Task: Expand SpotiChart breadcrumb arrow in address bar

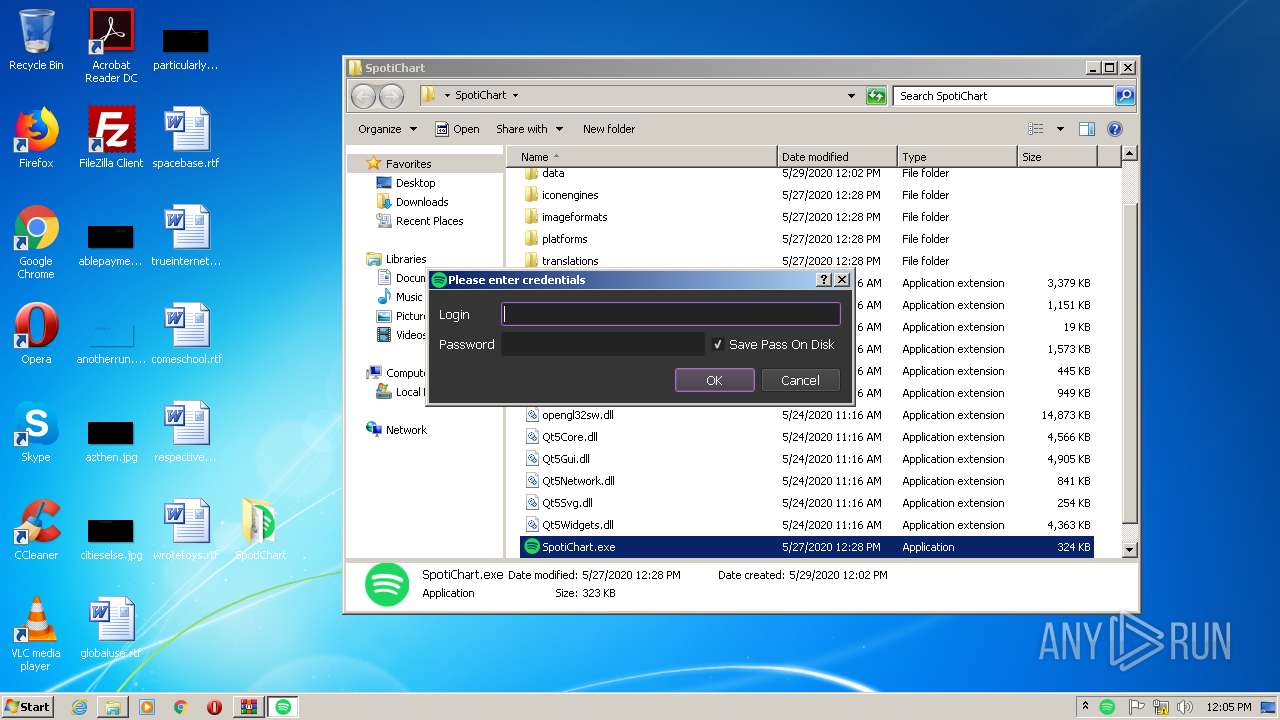Action: tap(515, 96)
